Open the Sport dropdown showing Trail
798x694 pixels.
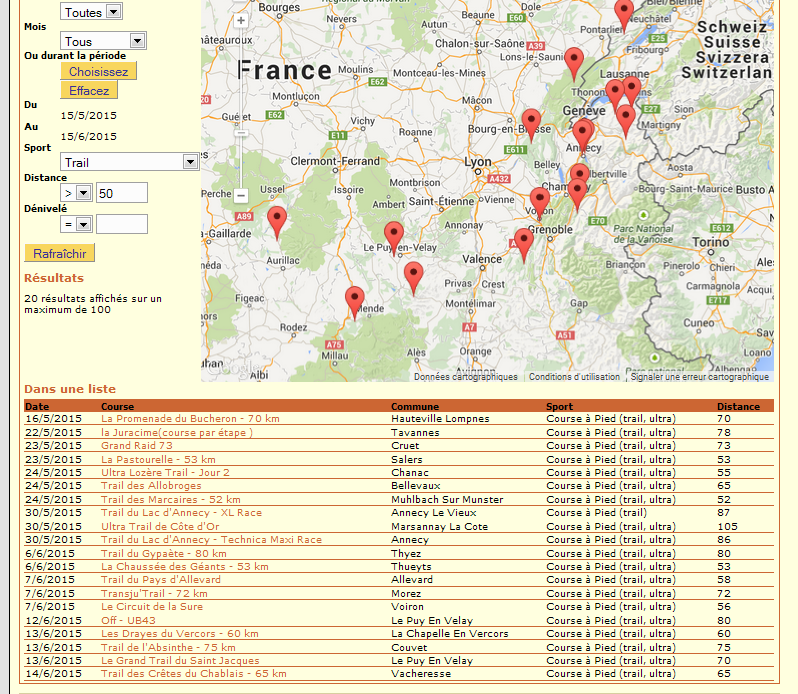(x=129, y=162)
